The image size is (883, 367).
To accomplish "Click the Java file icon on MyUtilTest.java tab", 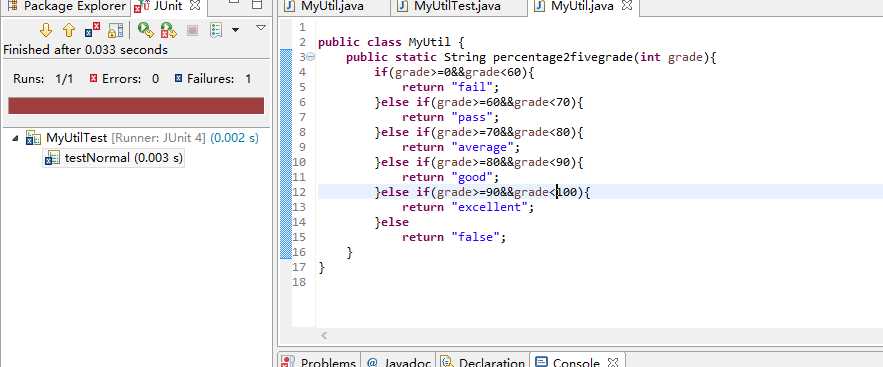I will [402, 7].
